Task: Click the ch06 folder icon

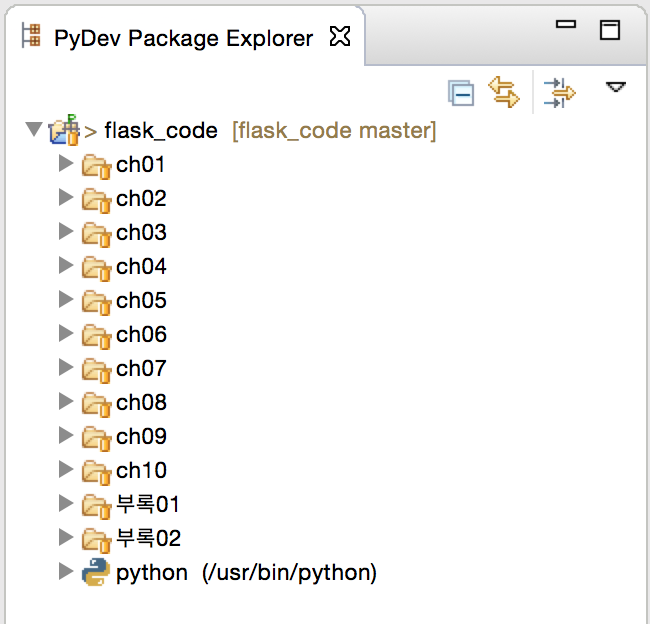Action: (x=96, y=337)
